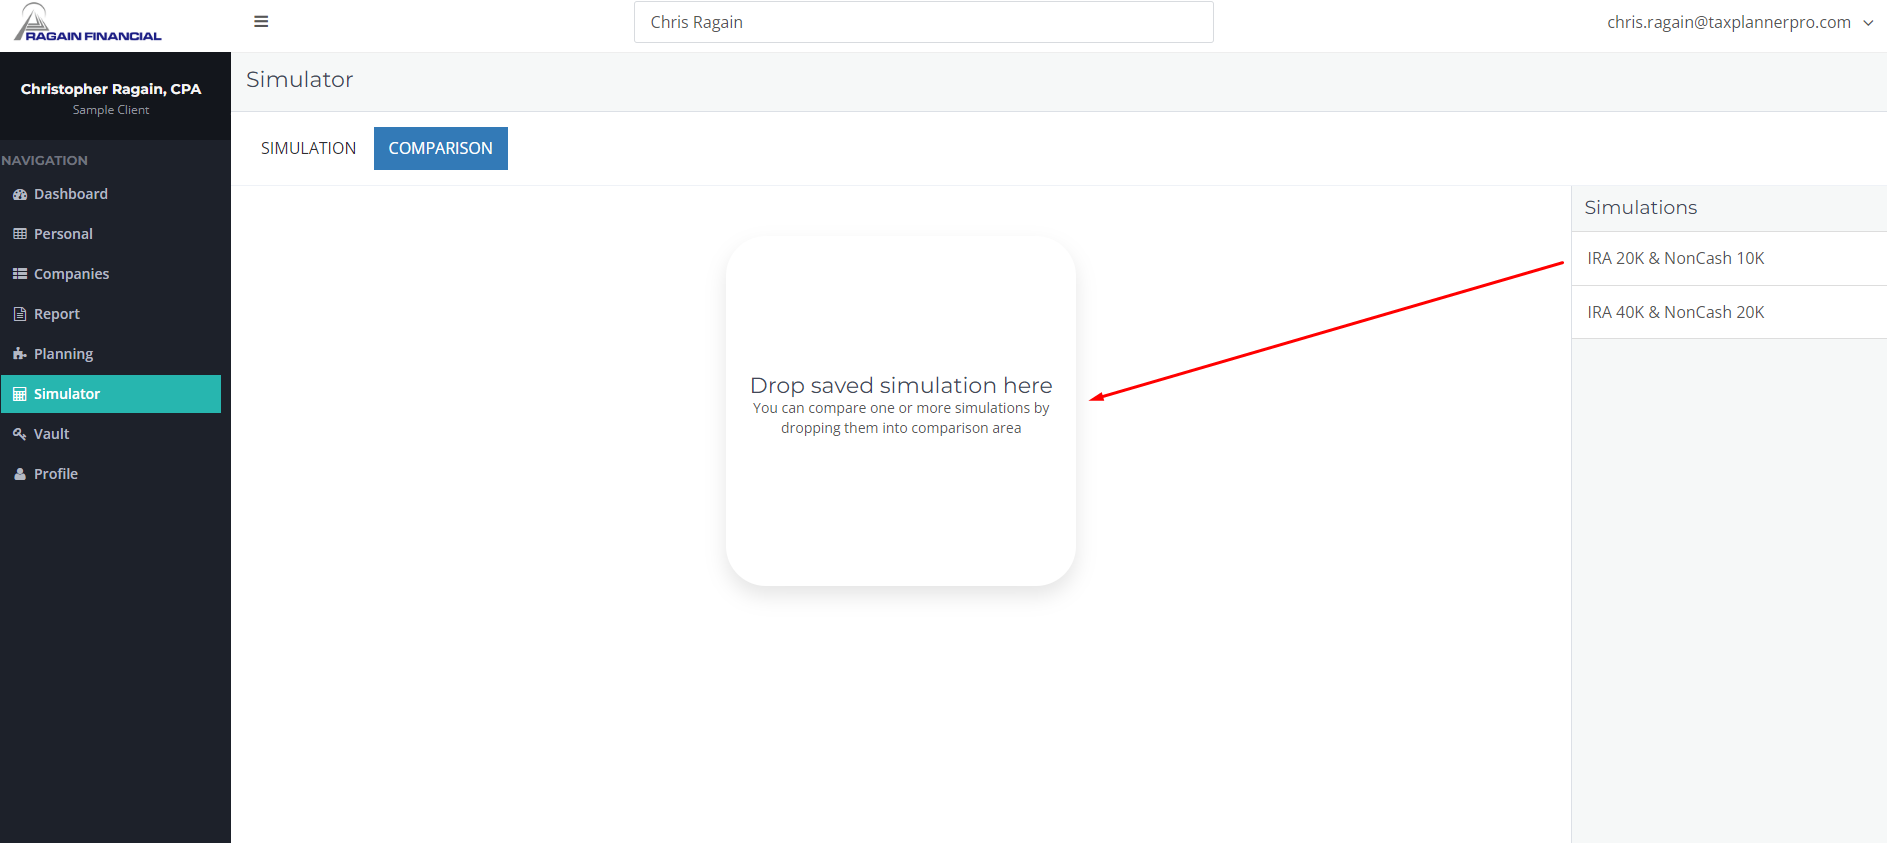Expand the account dropdown chevron
1887x843 pixels.
tap(1868, 23)
